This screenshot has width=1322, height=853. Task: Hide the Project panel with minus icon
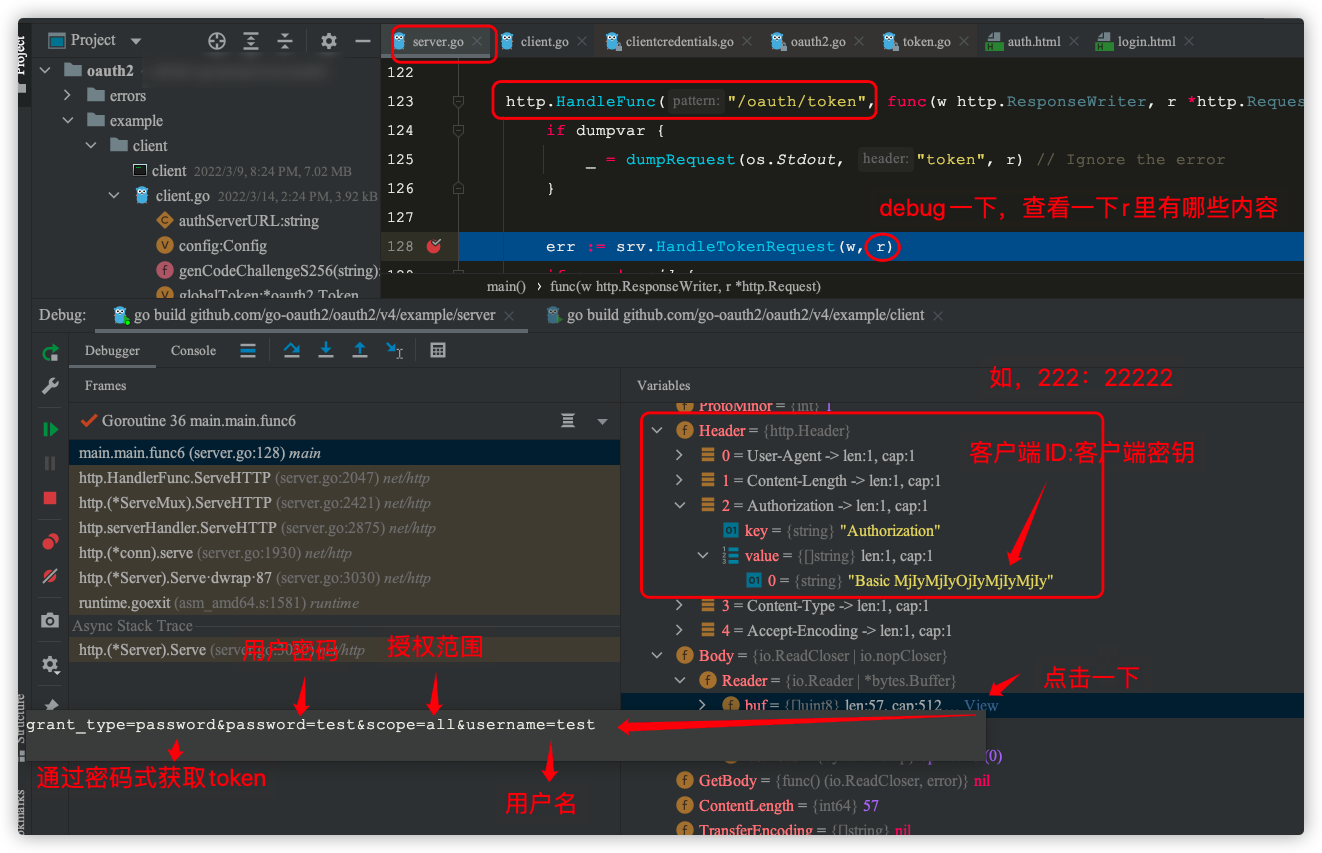tap(362, 41)
